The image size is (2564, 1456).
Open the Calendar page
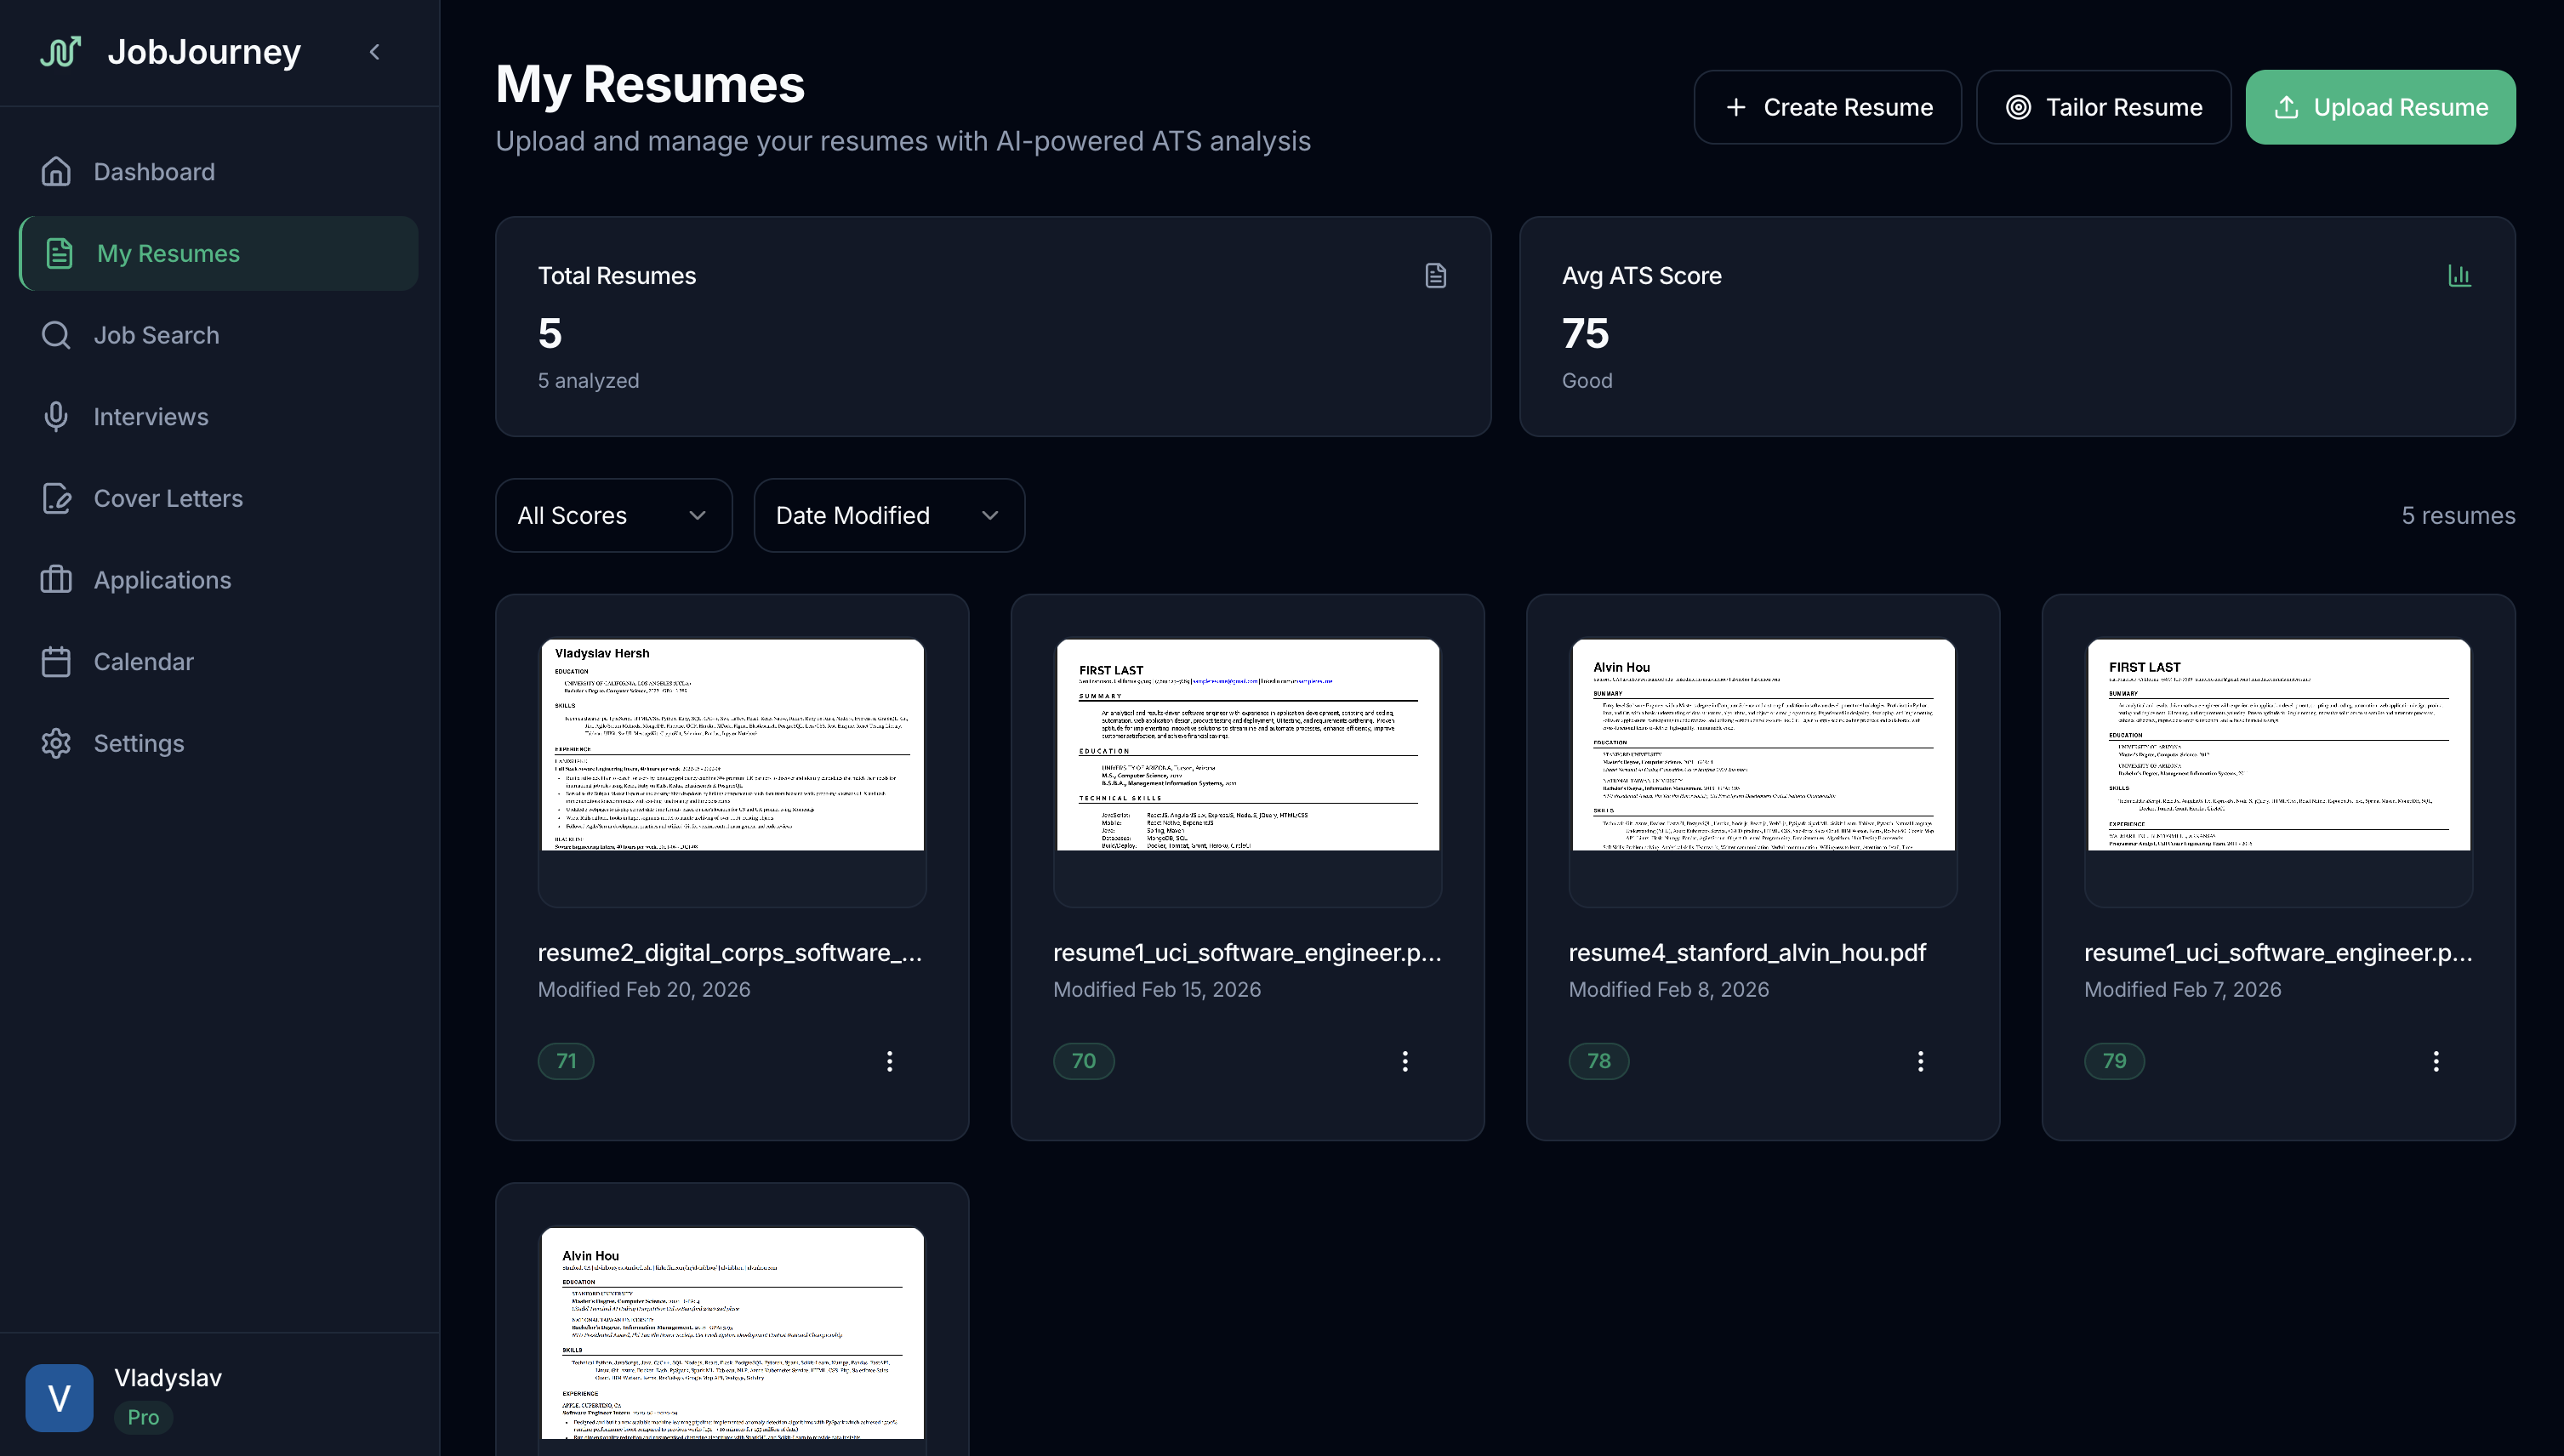(x=219, y=662)
